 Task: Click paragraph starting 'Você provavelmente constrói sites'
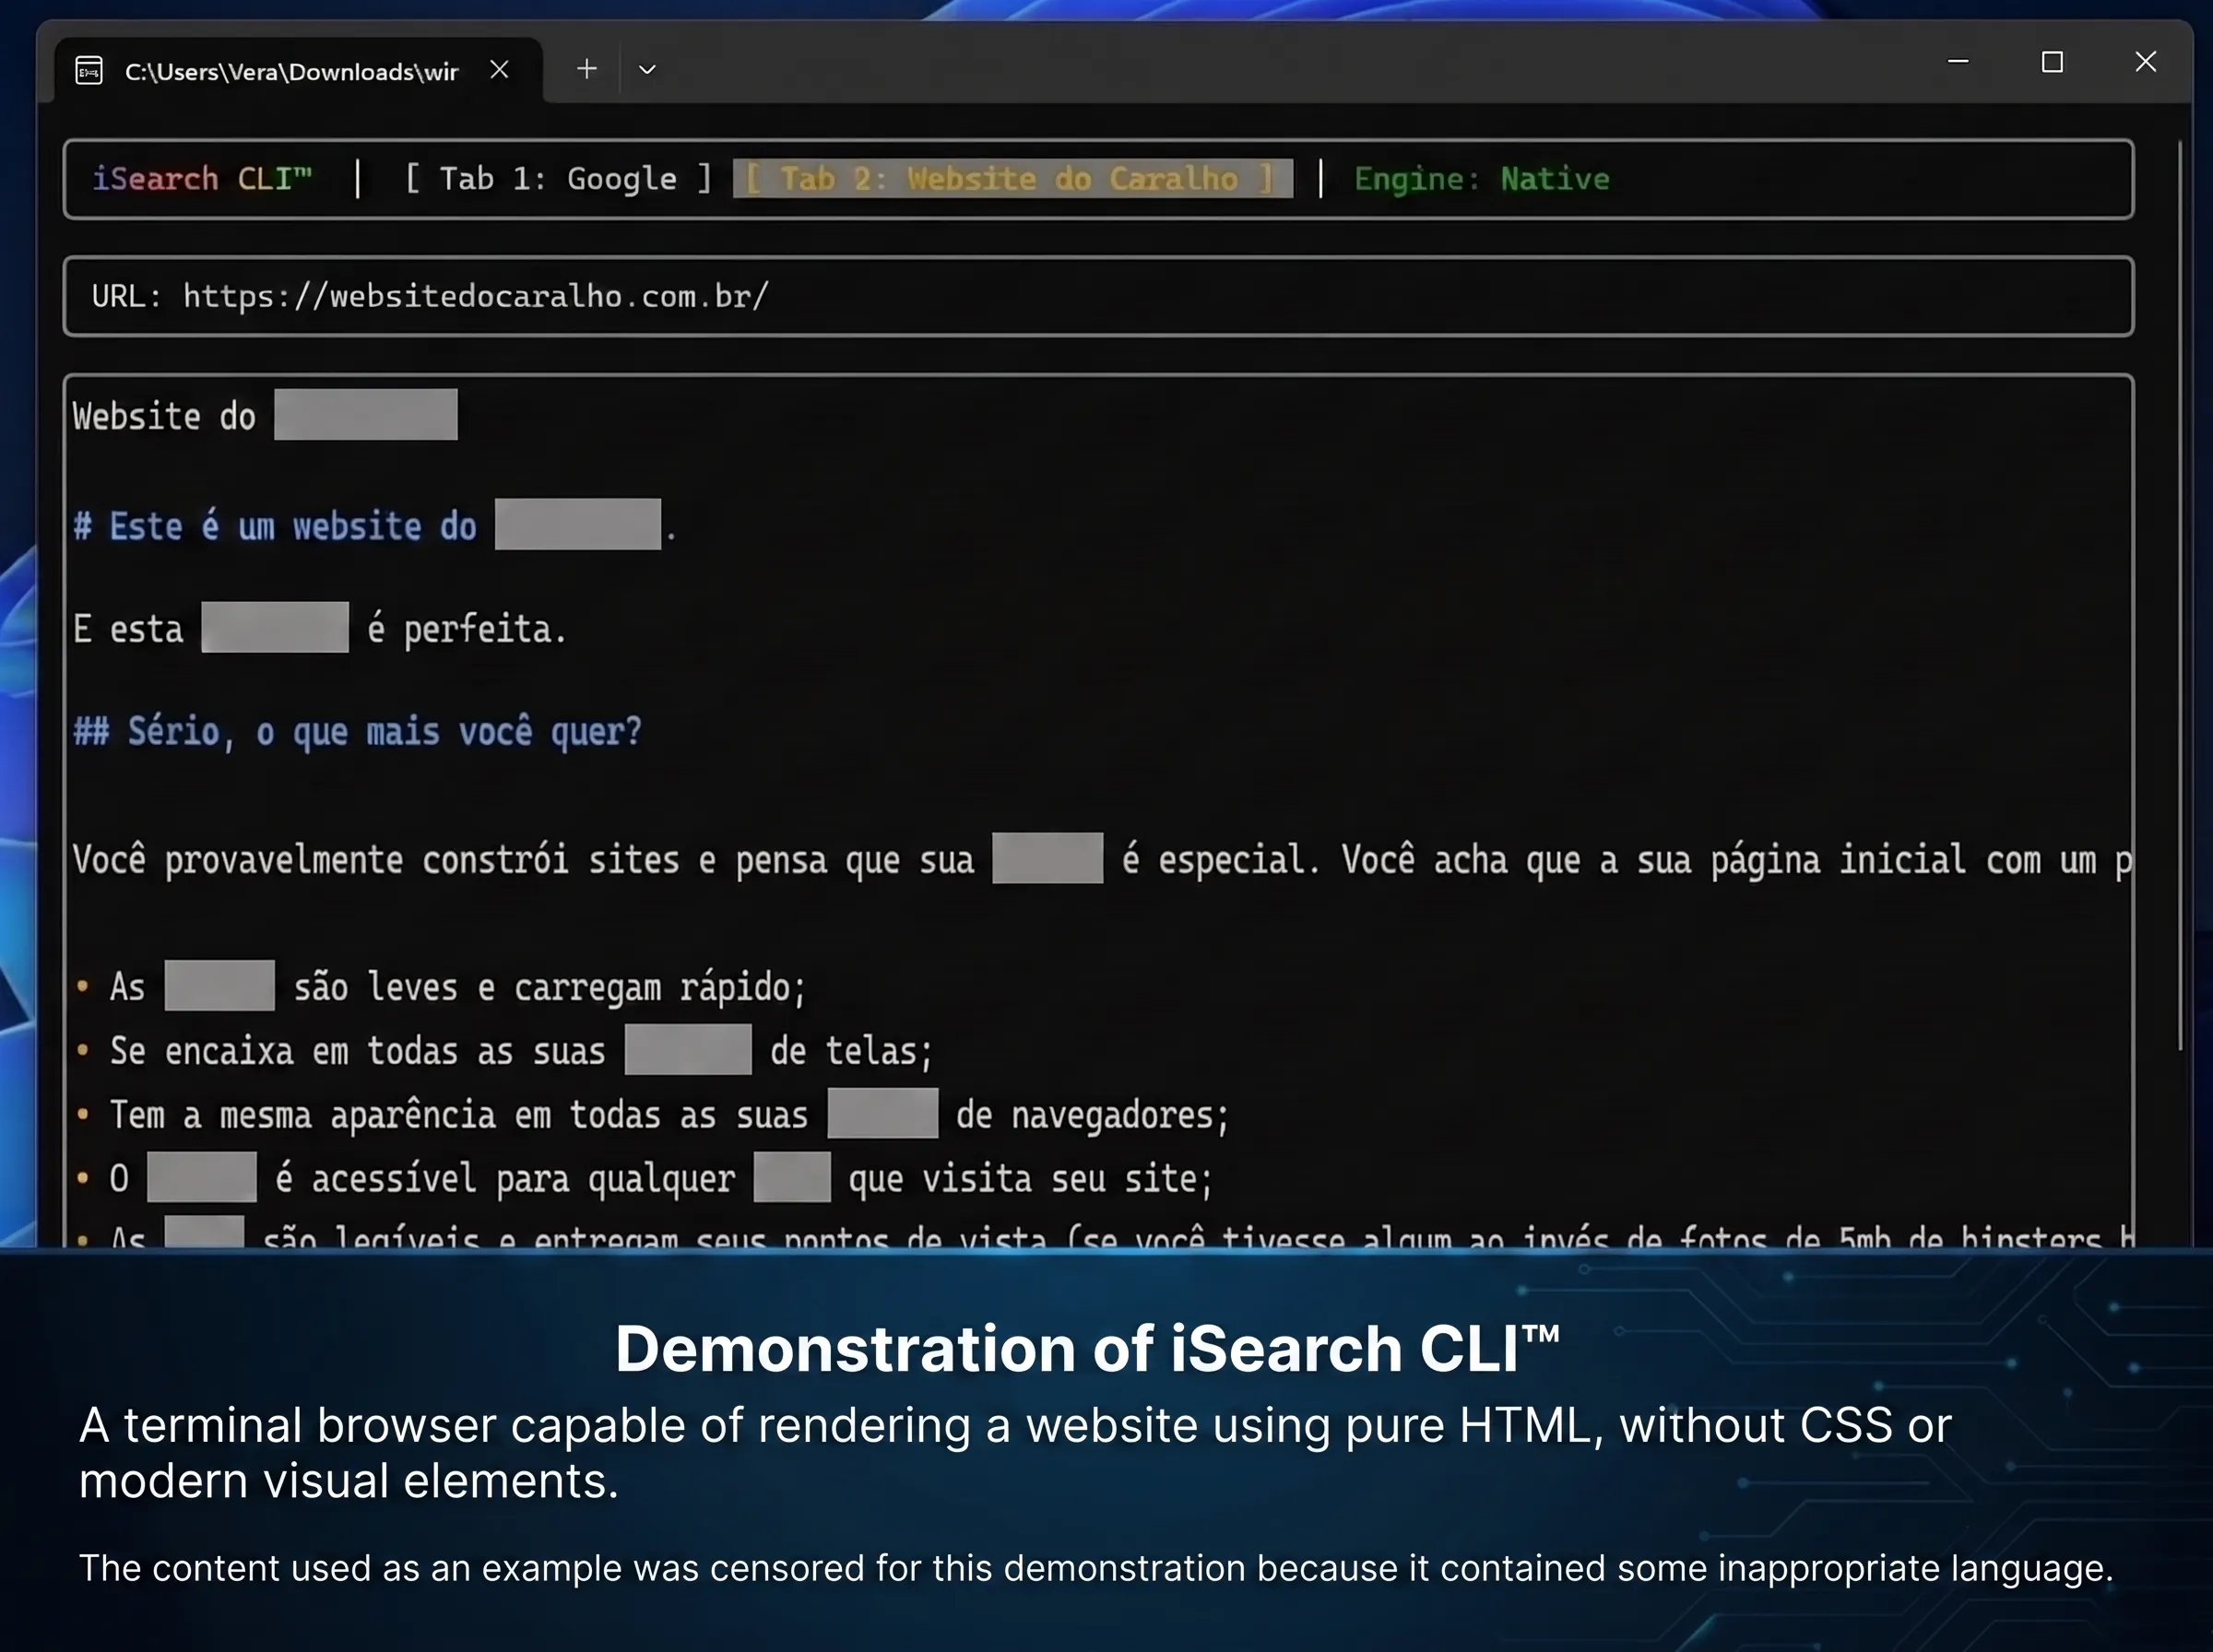click(1102, 859)
